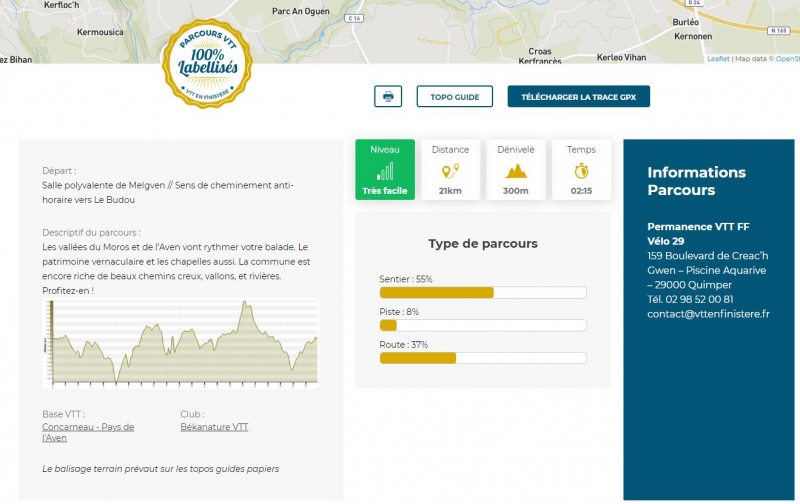Download the GPX trace file

(579, 97)
